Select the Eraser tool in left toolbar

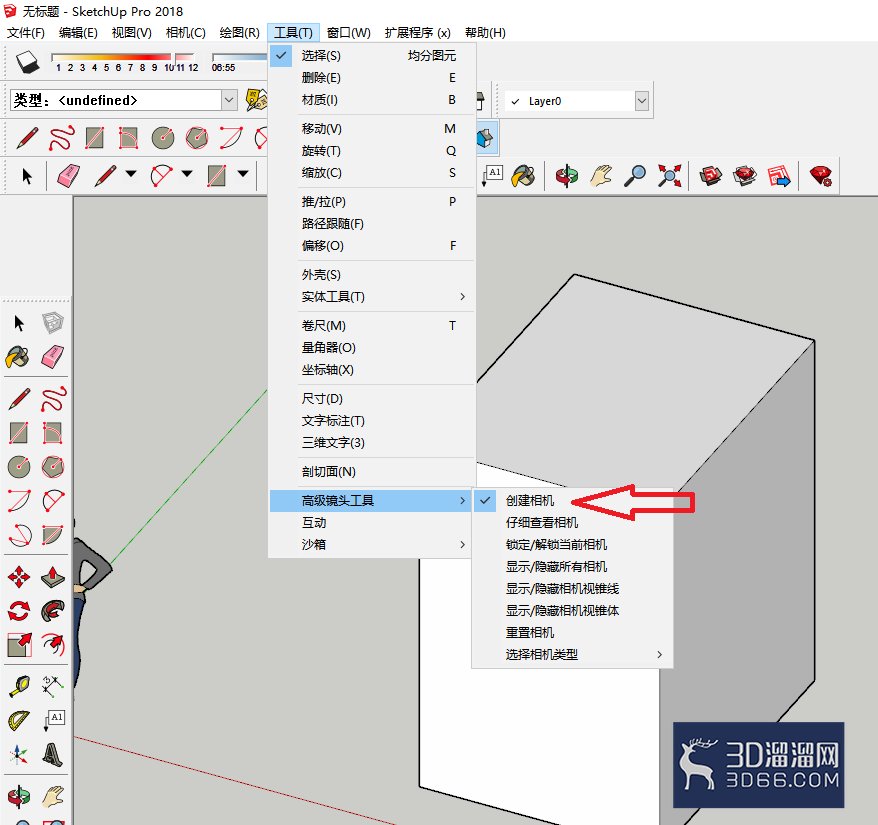[53, 357]
